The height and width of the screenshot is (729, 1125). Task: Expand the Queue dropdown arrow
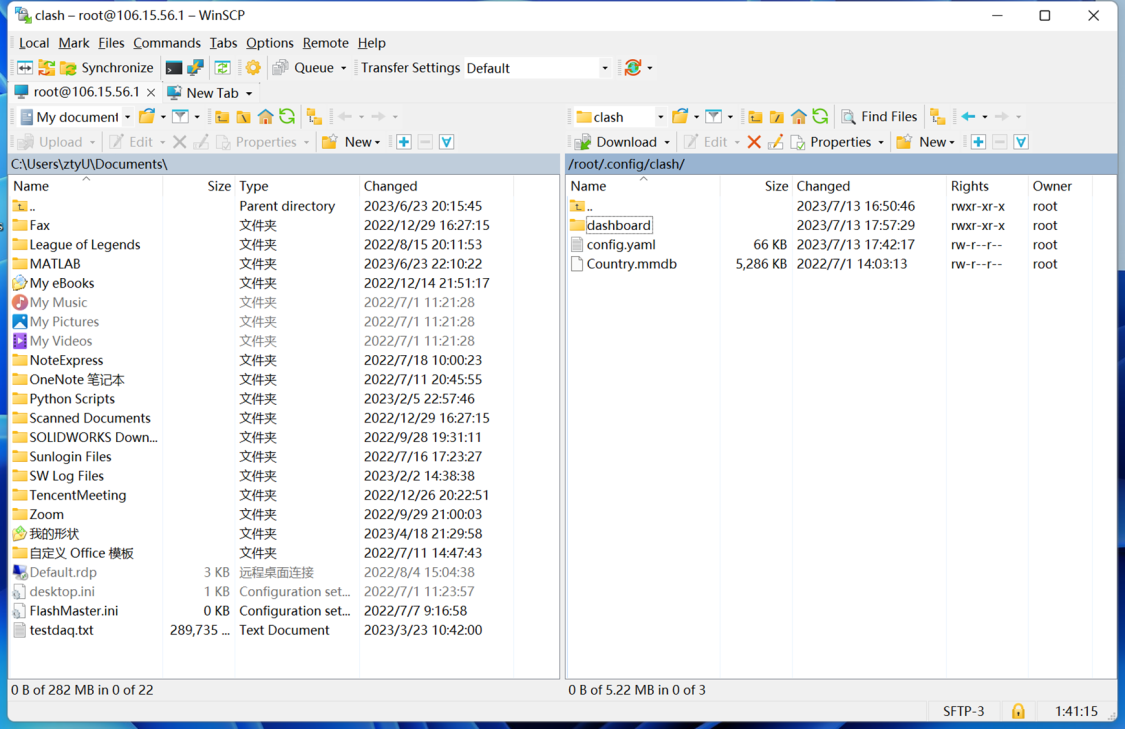[x=343, y=68]
